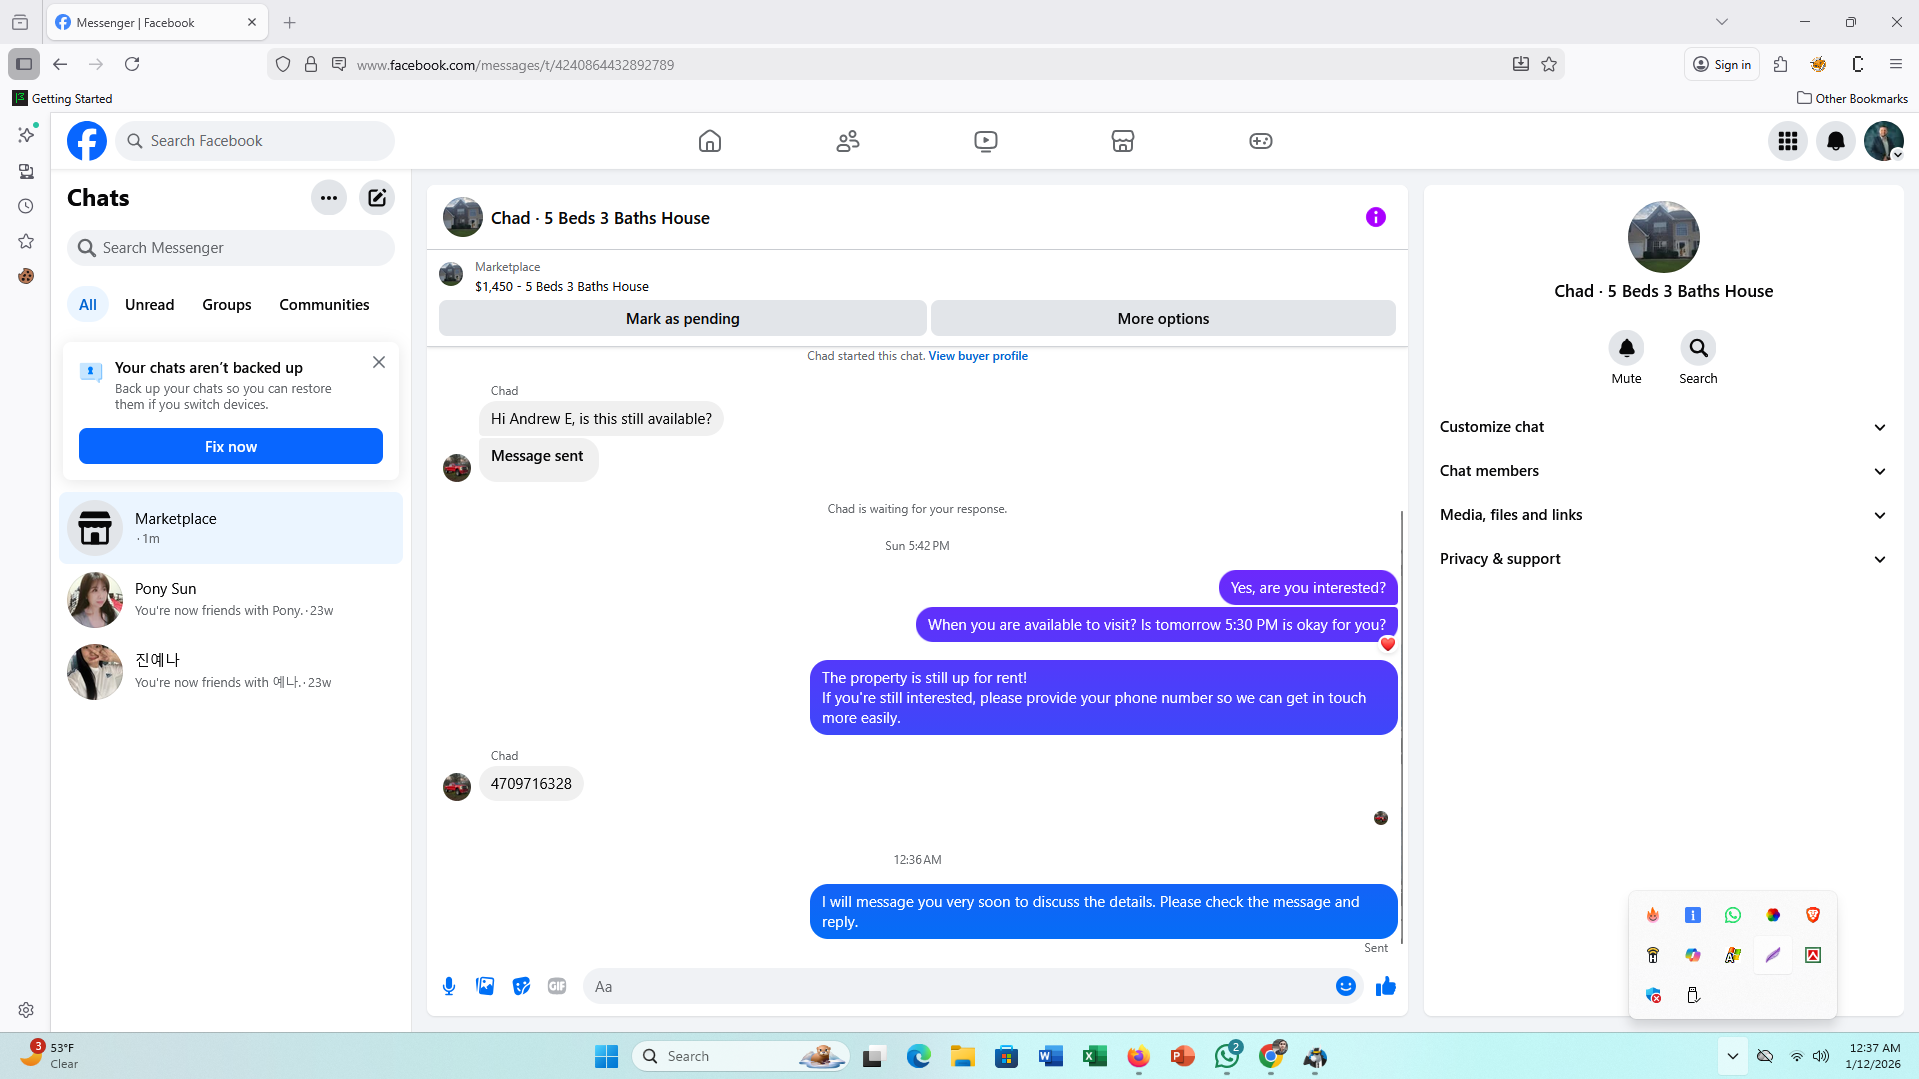Open a new browser tab

(290, 22)
